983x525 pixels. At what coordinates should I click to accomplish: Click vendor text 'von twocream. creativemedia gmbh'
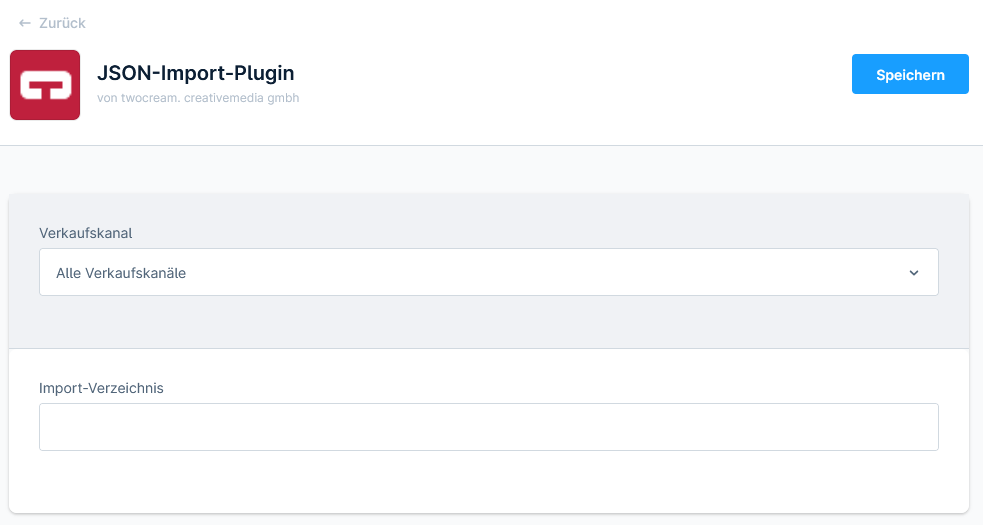[198, 98]
